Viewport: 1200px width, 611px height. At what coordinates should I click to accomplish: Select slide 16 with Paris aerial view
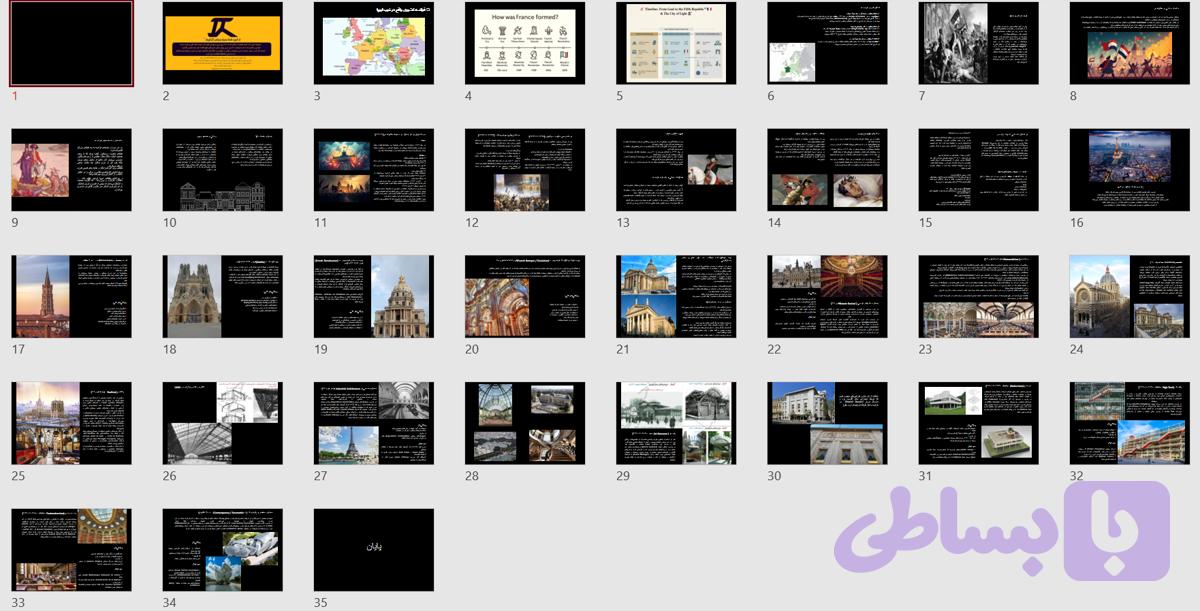pos(1130,170)
